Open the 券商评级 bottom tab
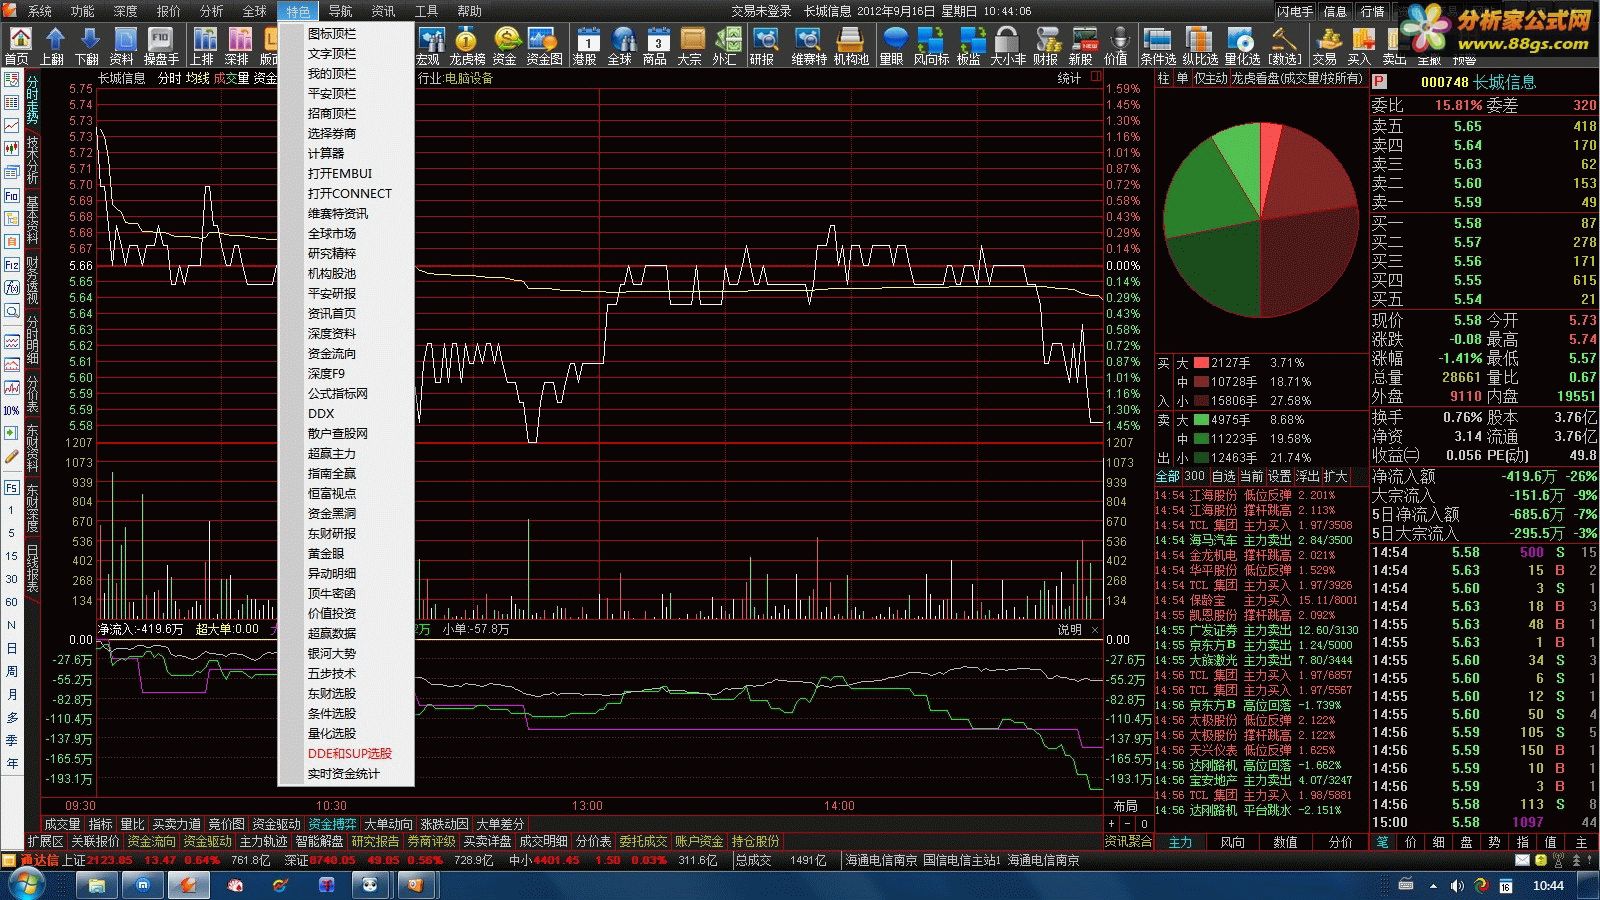 (431, 841)
